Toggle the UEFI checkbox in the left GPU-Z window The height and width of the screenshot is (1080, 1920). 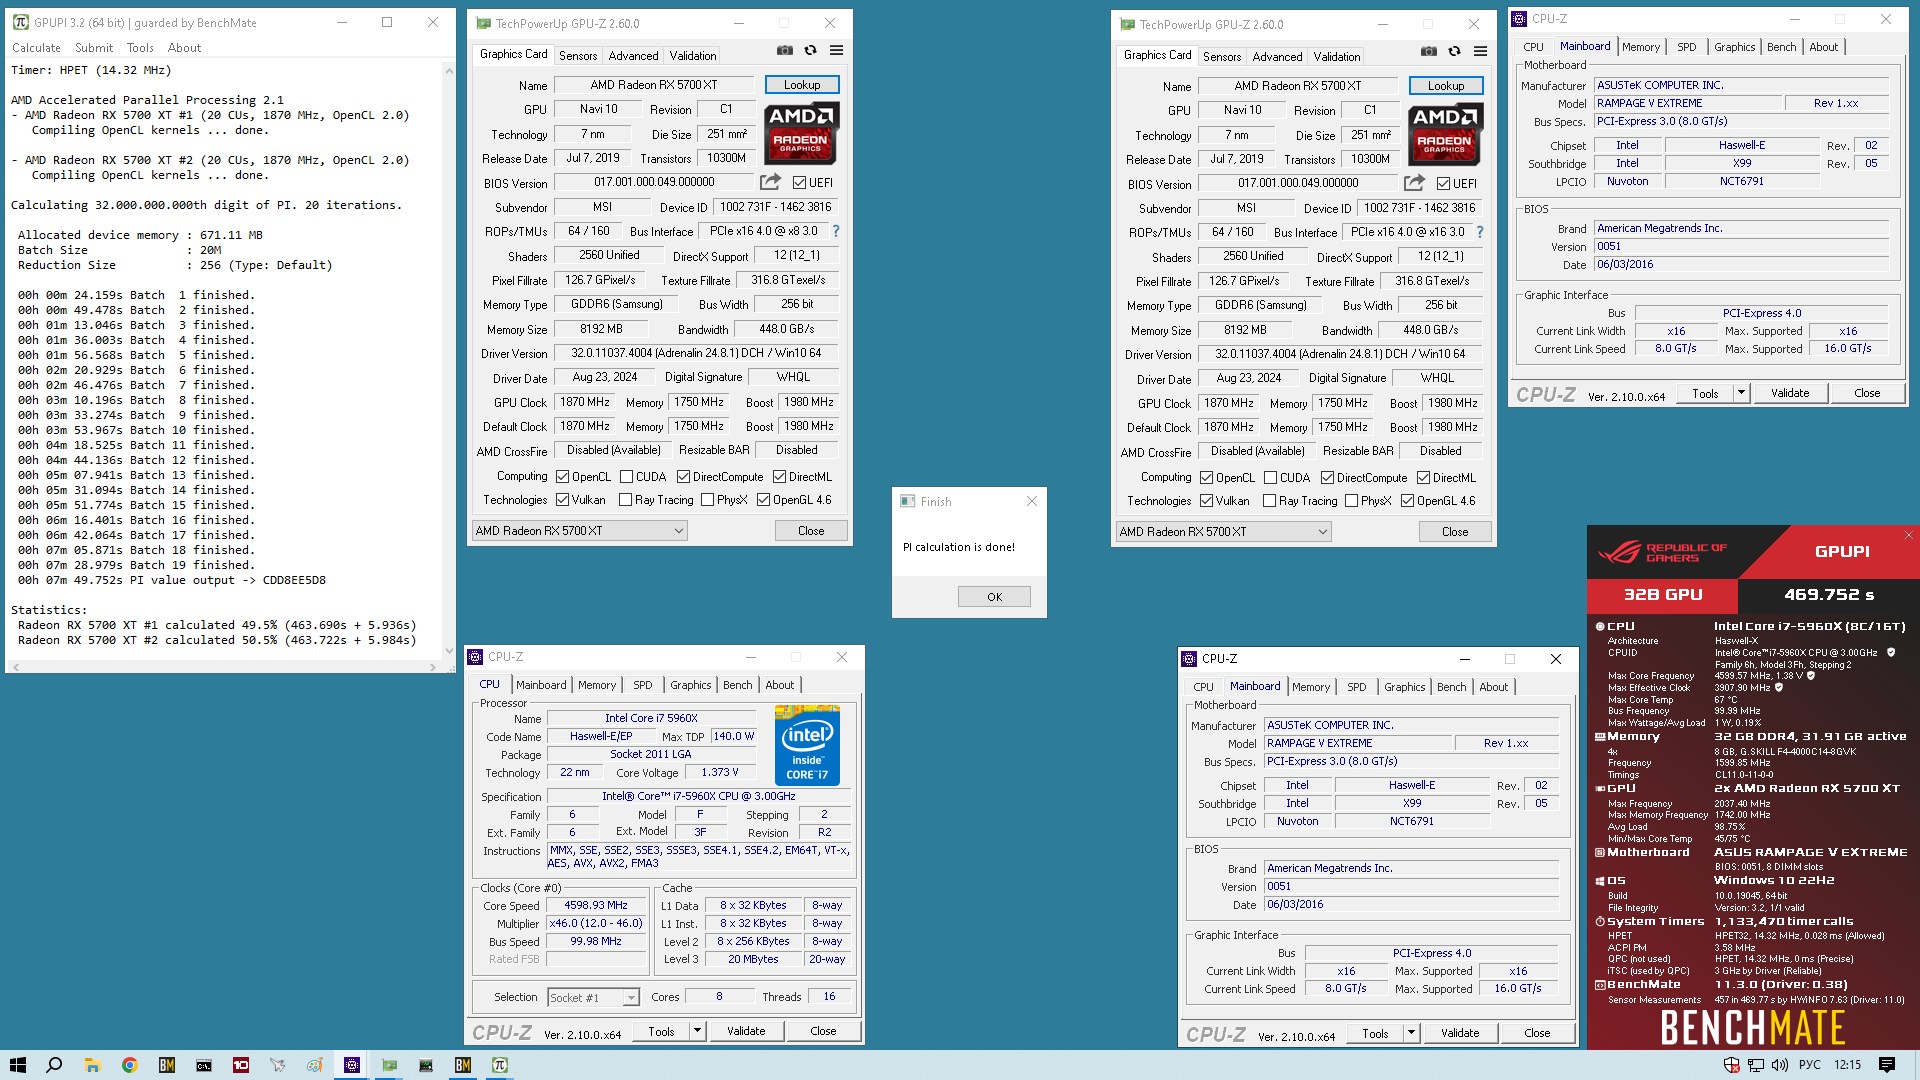[799, 183]
